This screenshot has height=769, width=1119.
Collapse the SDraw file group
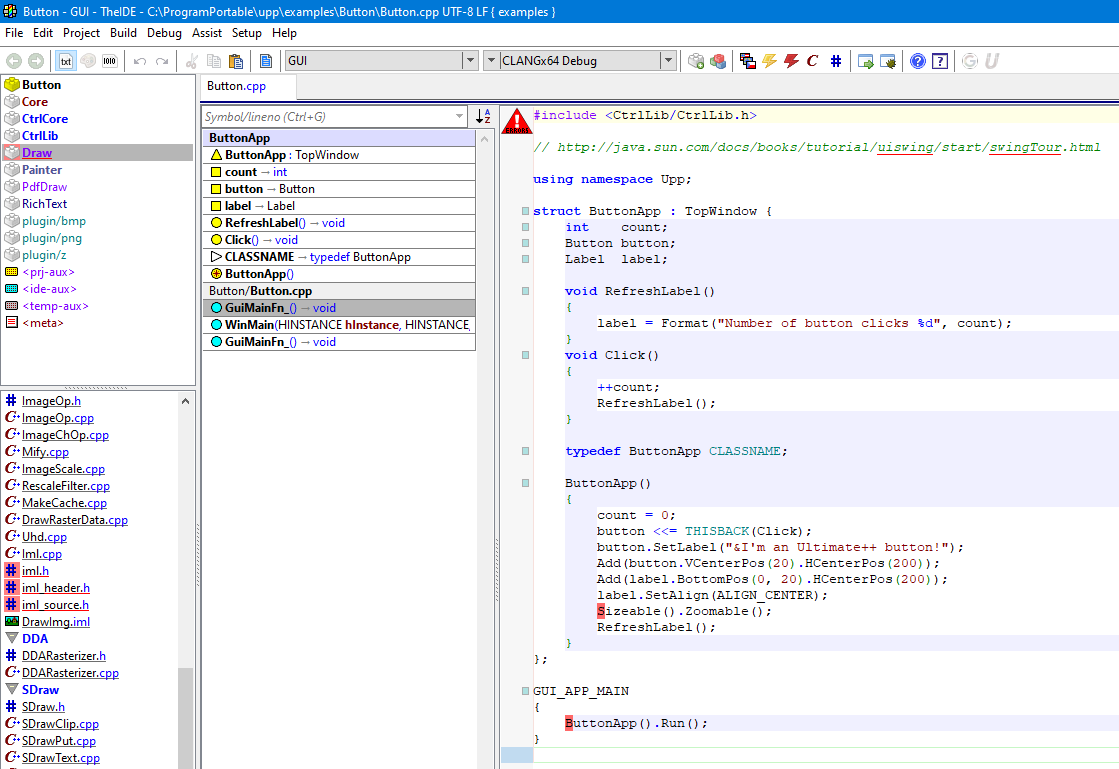coord(12,690)
